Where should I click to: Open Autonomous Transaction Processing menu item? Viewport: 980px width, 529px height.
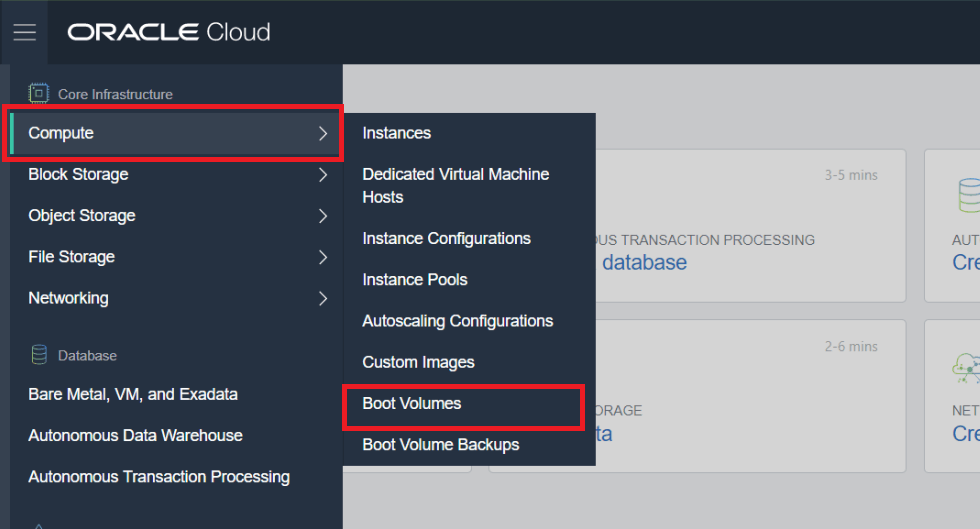159,477
